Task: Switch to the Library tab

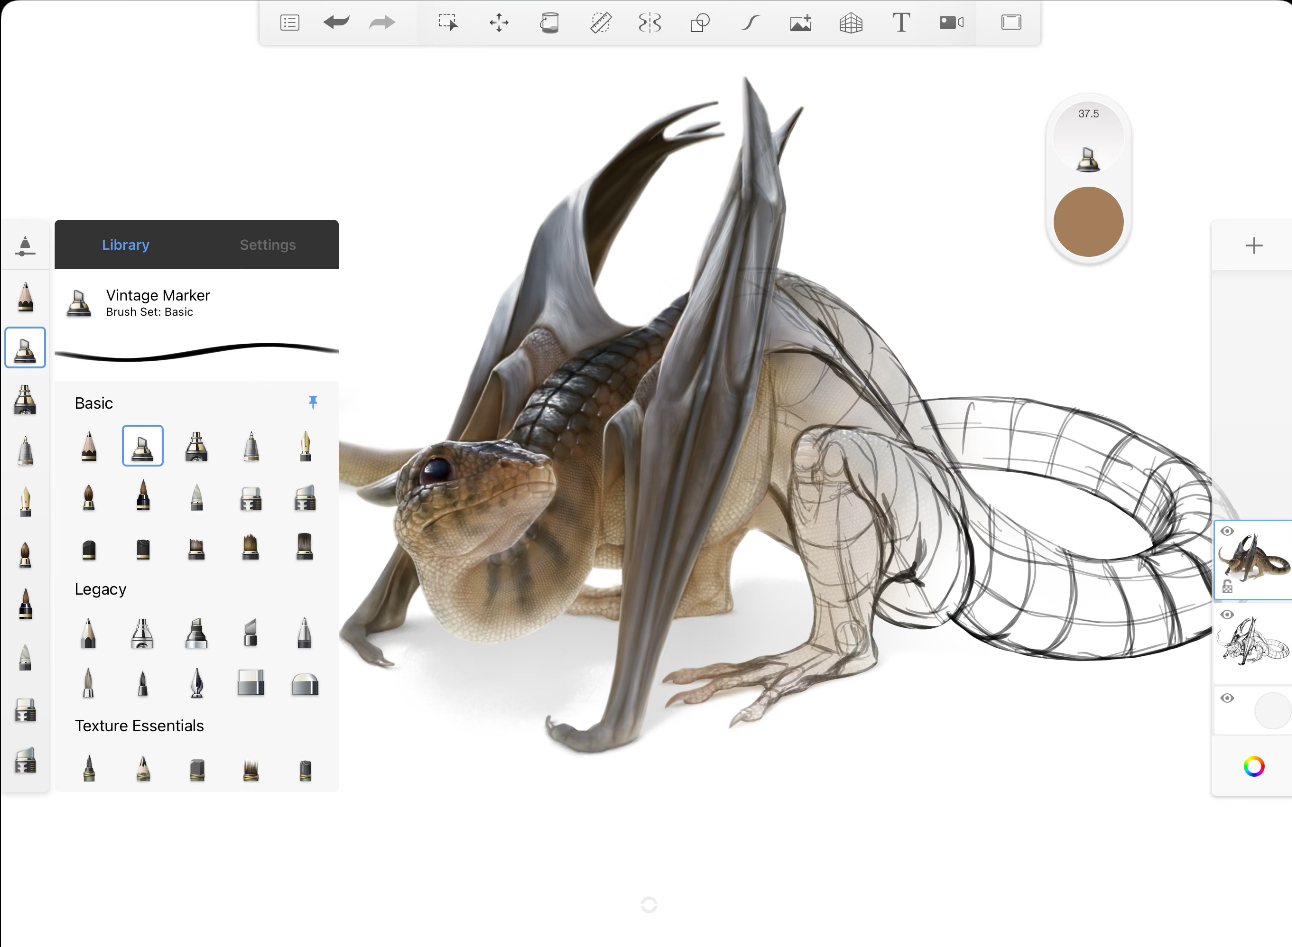Action: click(125, 245)
